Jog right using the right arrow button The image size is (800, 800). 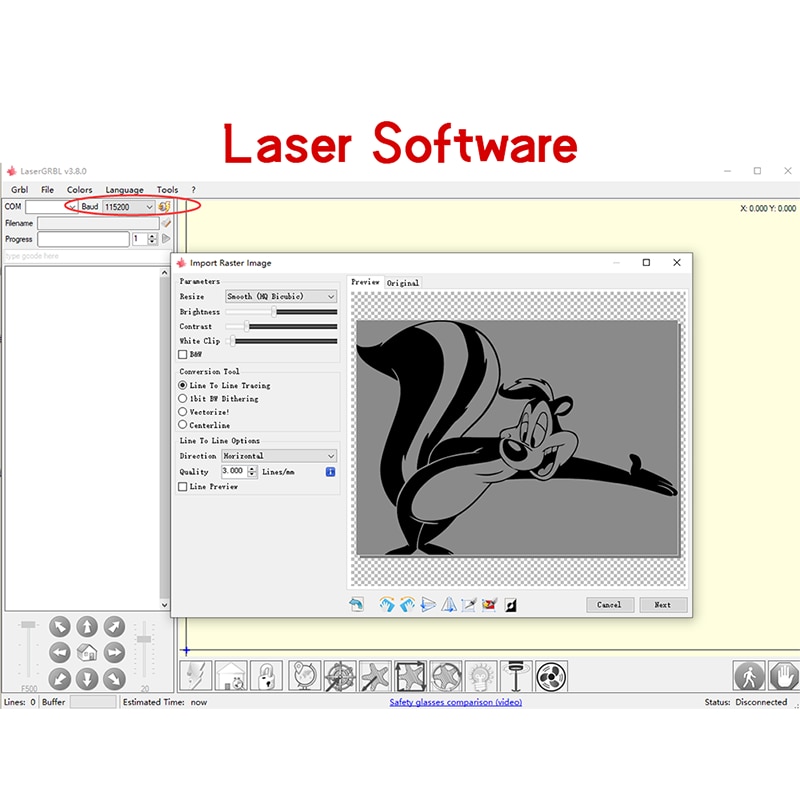click(114, 653)
